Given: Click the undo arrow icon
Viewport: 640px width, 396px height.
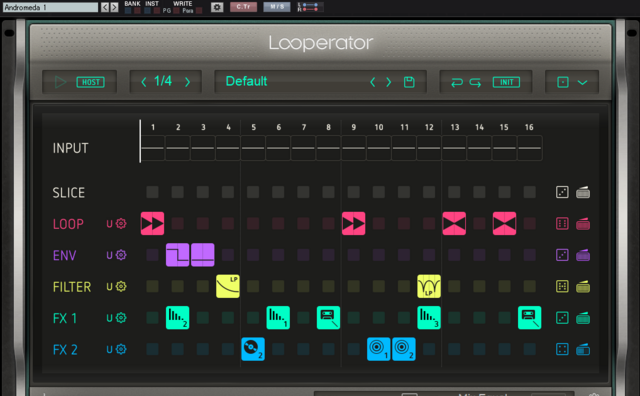Looking at the screenshot, I should point(457,82).
